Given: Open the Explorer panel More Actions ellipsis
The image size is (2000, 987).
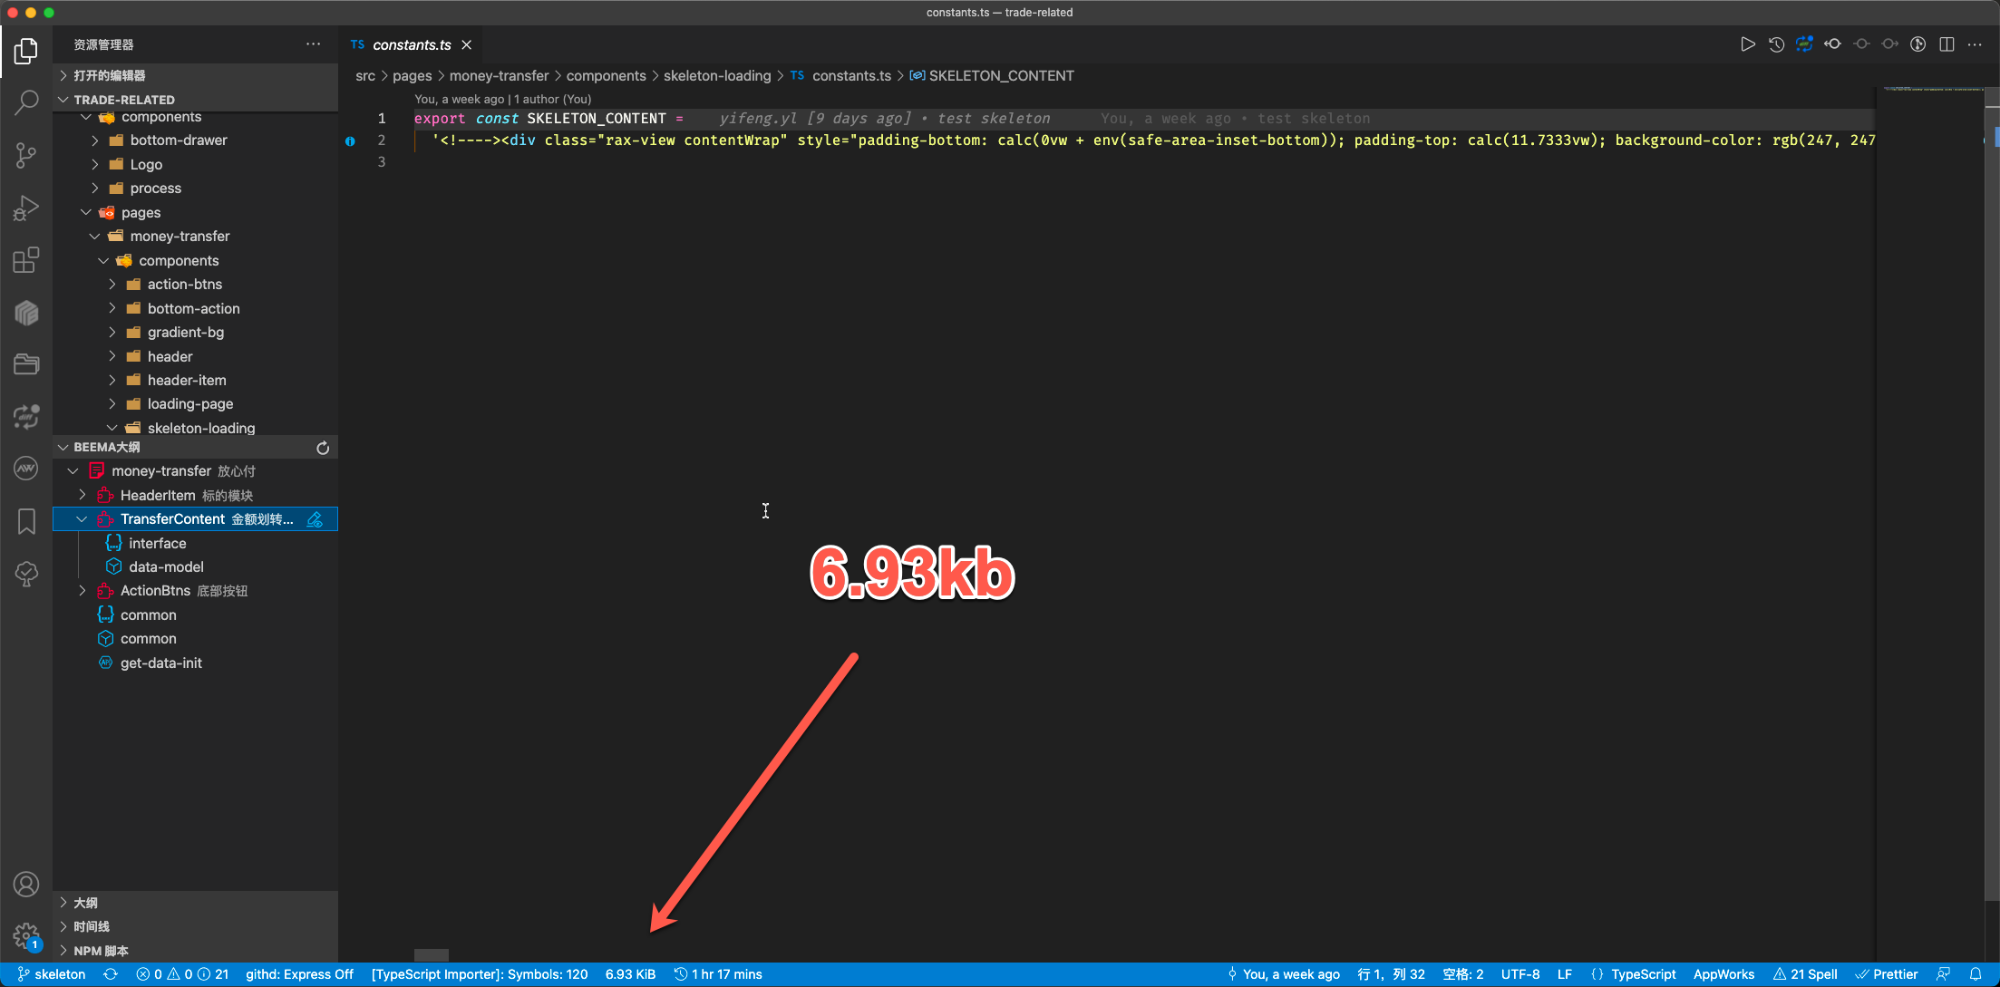Looking at the screenshot, I should (313, 44).
